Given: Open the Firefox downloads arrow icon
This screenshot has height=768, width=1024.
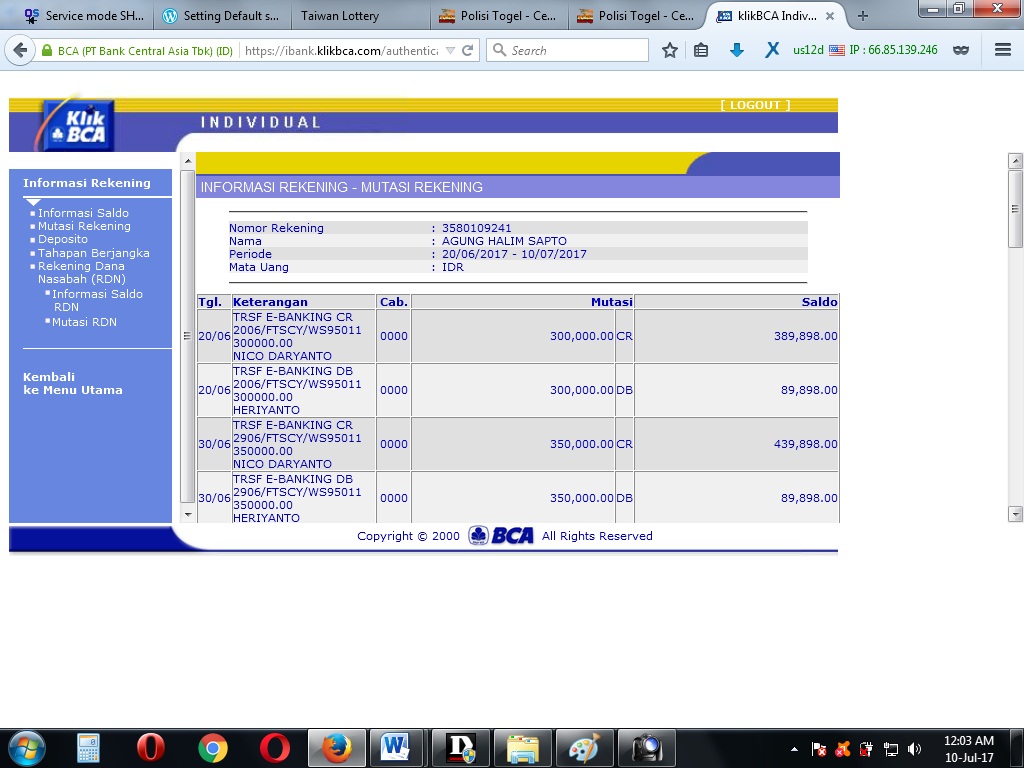Looking at the screenshot, I should point(737,50).
